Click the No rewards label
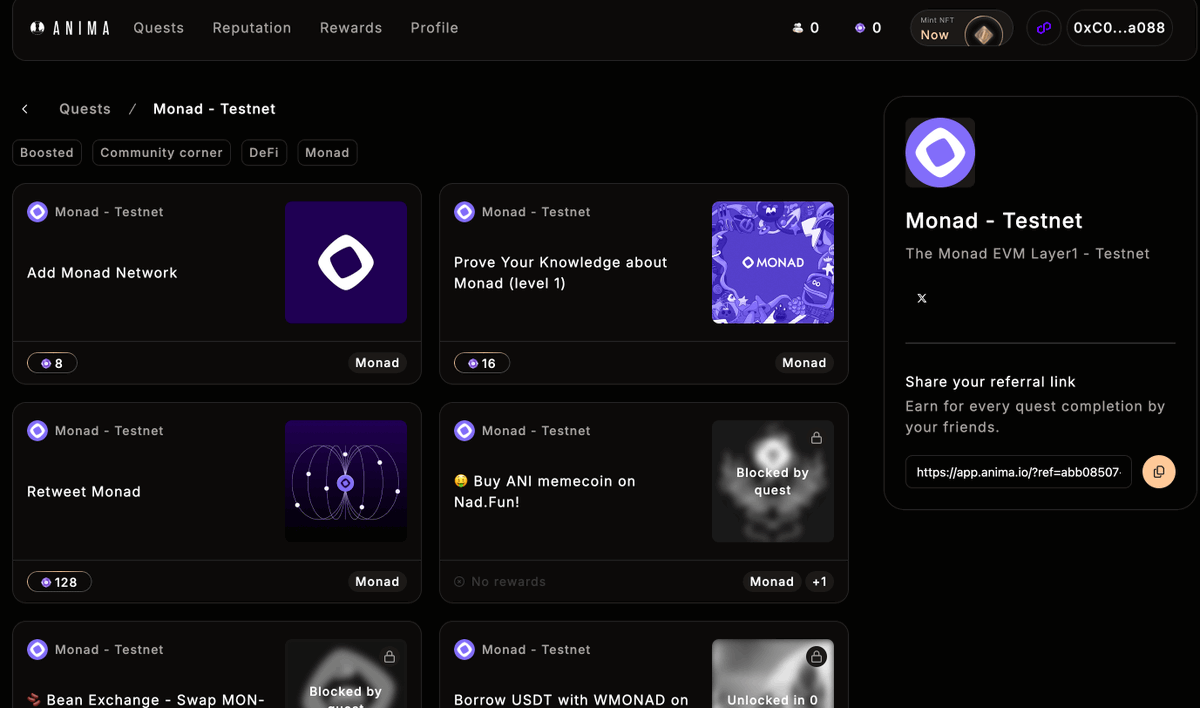 click(500, 582)
